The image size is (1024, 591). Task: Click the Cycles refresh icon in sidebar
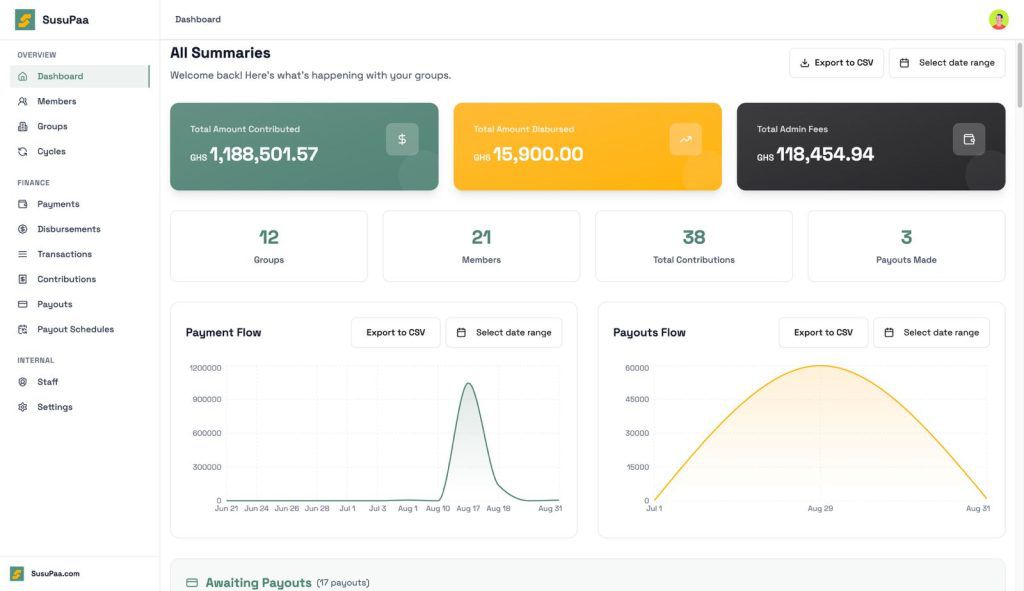tap(23, 152)
